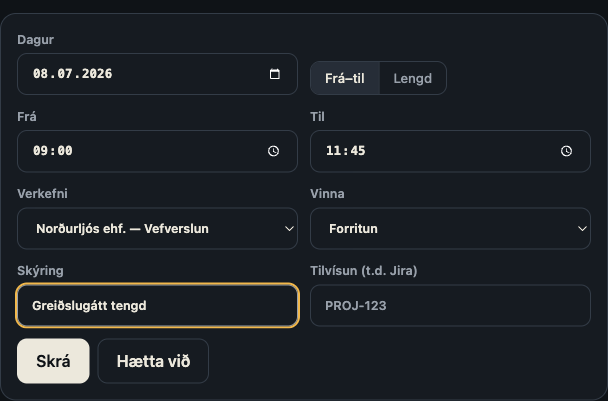Screen dimensions: 608x401
Task: Open the Verkefni dropdown showing Norðurljós ehf.
Action: tap(157, 228)
